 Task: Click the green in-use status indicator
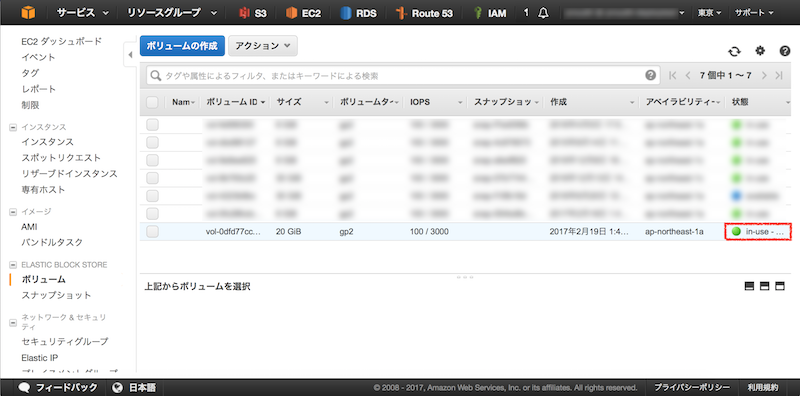coord(736,231)
